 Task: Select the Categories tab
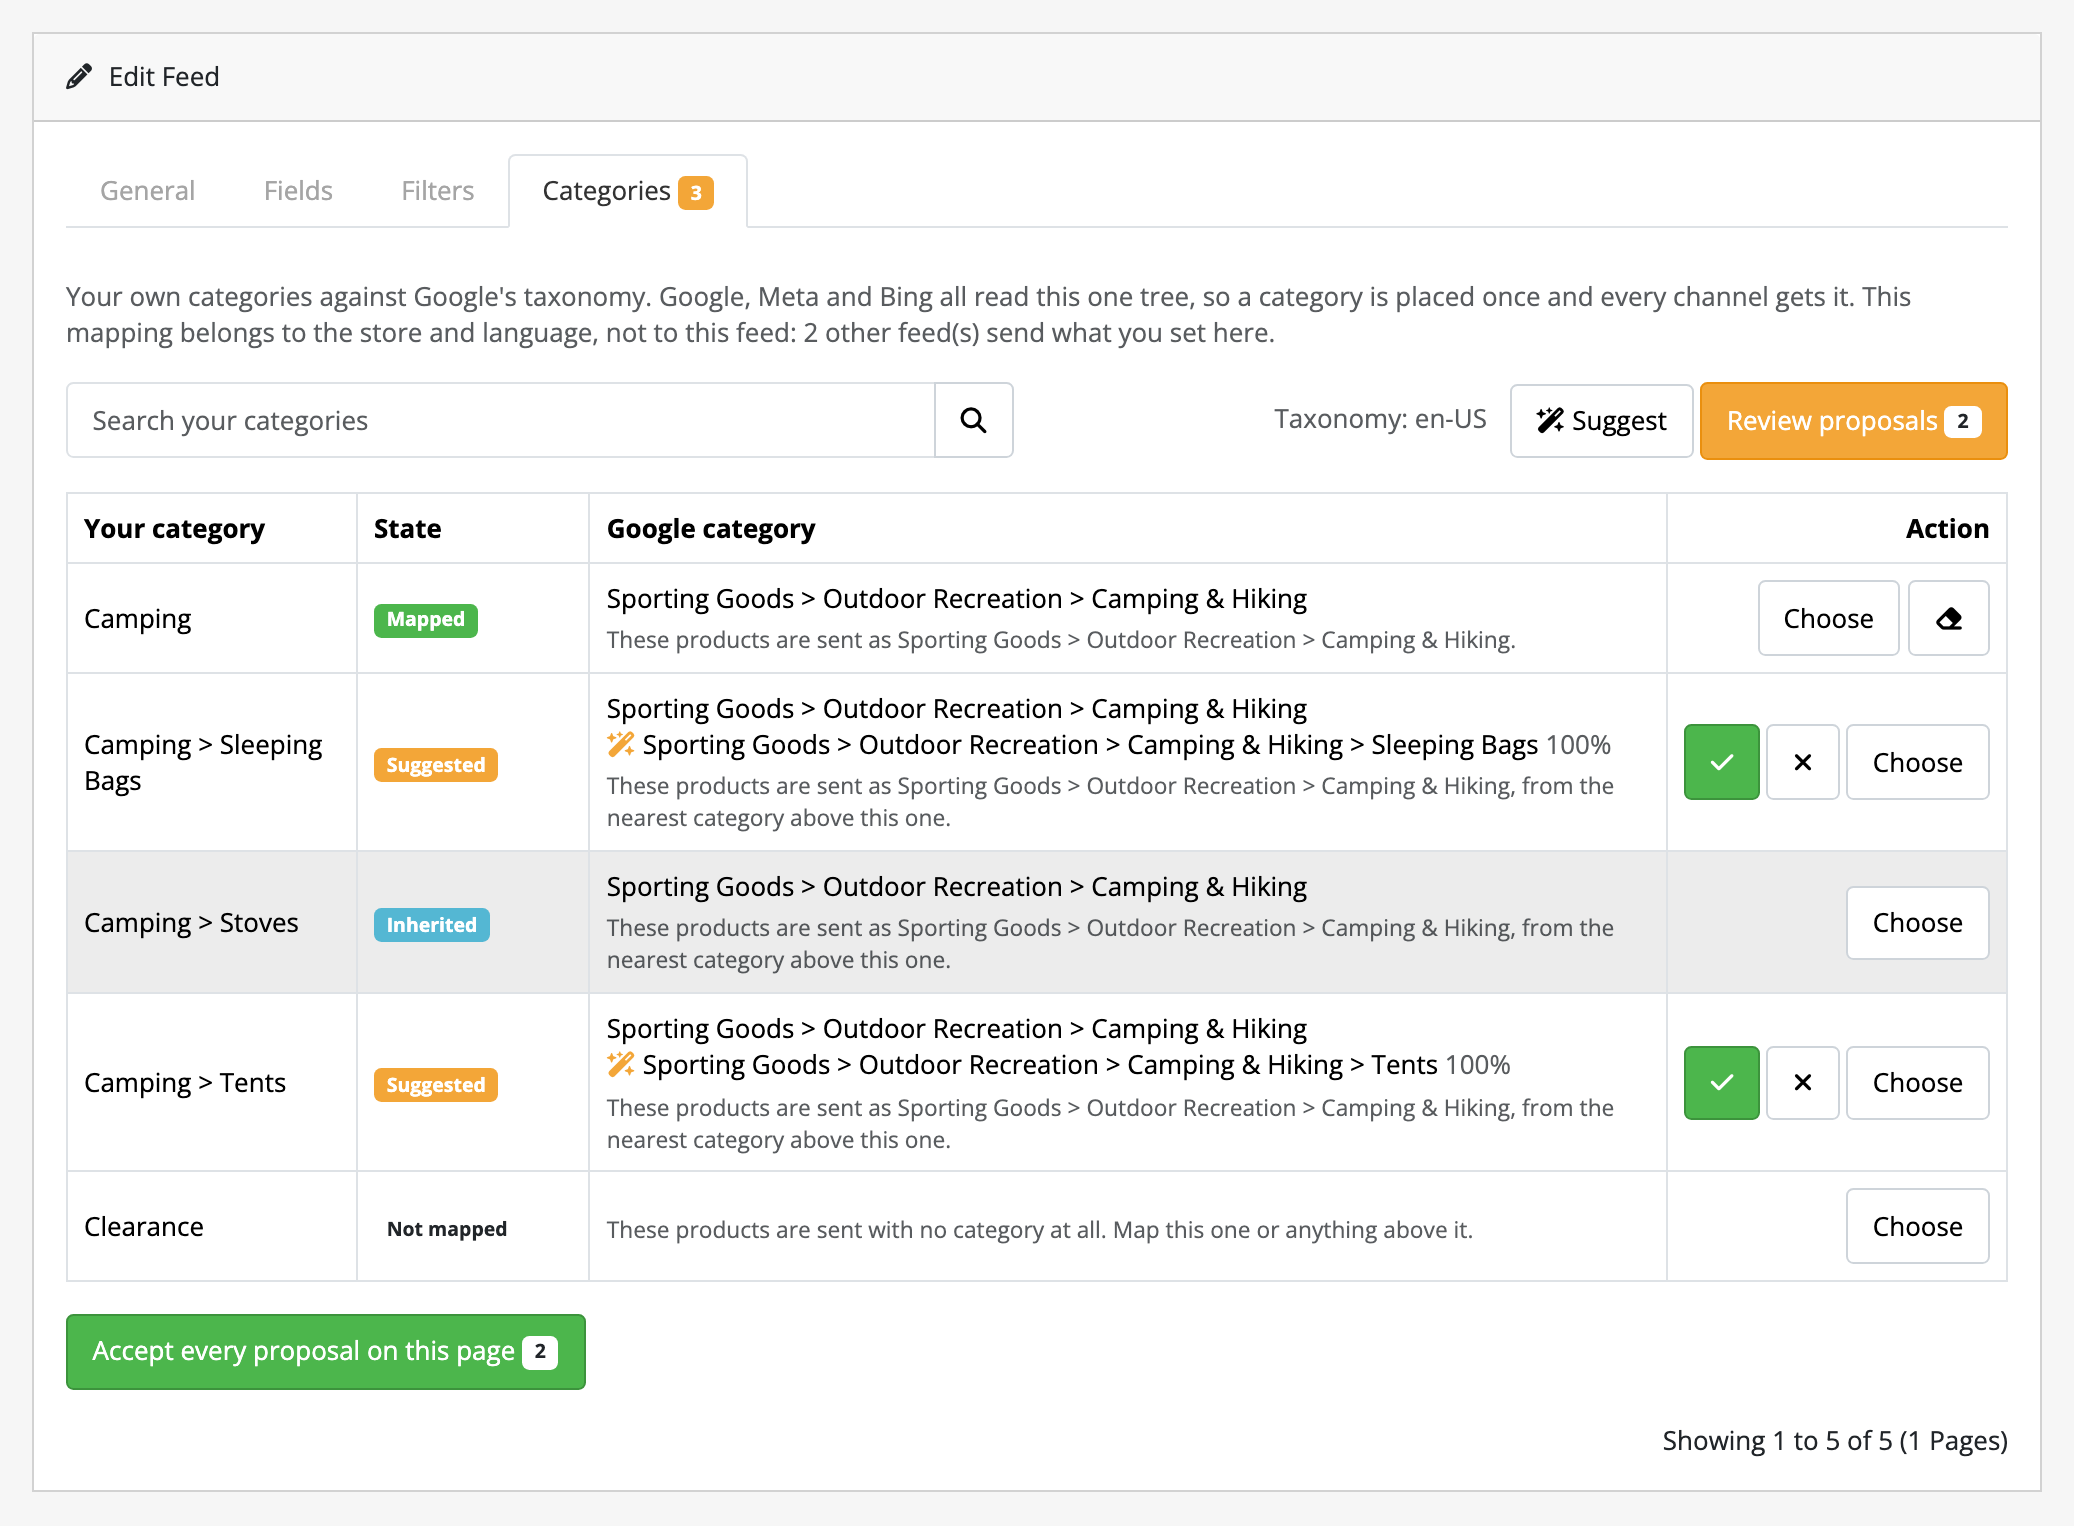(627, 191)
